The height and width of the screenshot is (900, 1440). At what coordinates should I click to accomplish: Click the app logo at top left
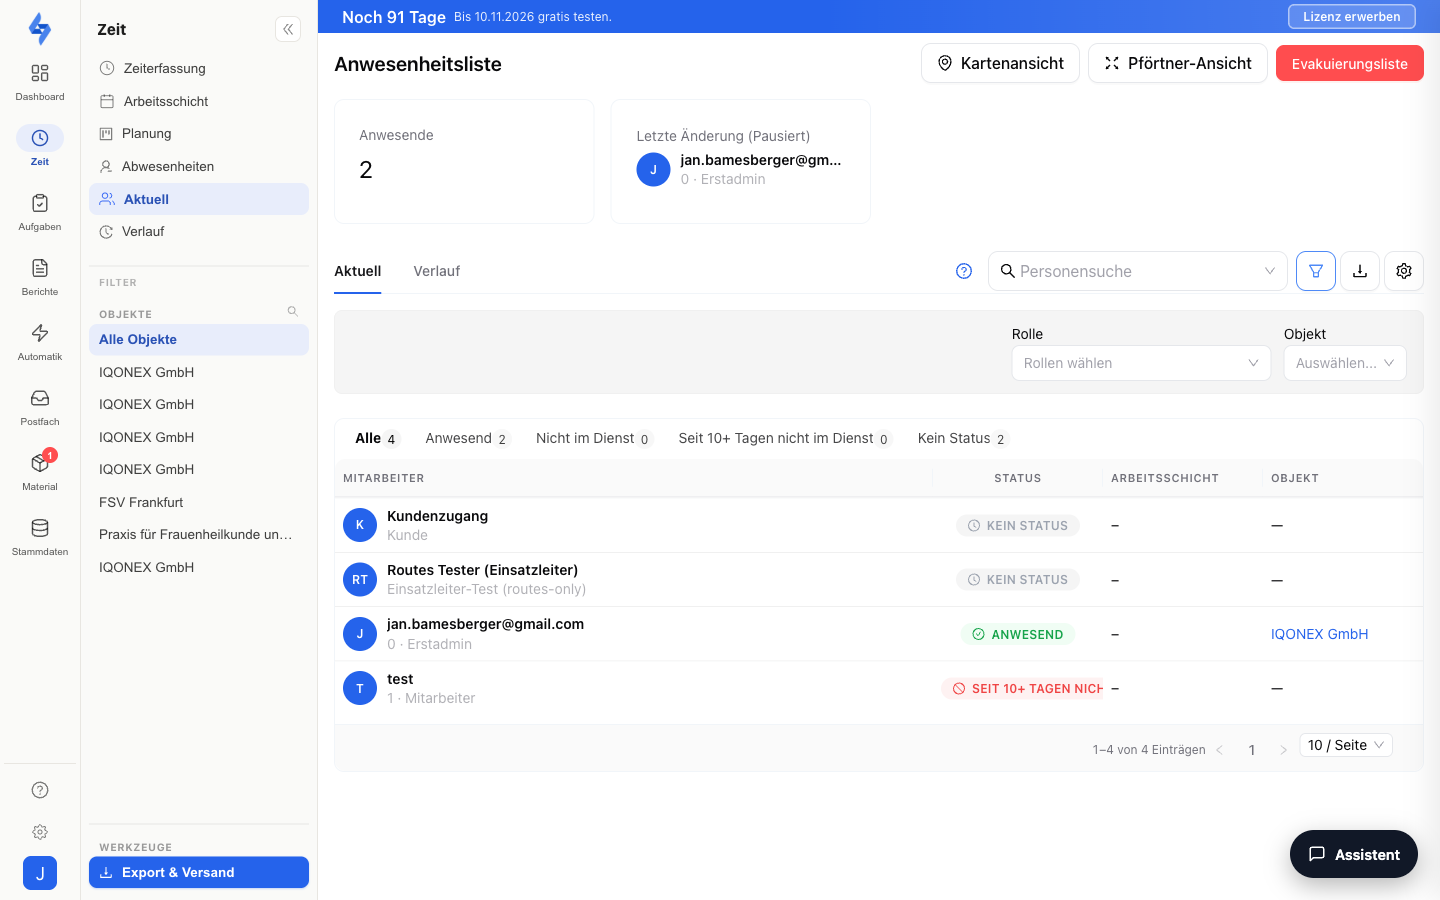tap(40, 29)
